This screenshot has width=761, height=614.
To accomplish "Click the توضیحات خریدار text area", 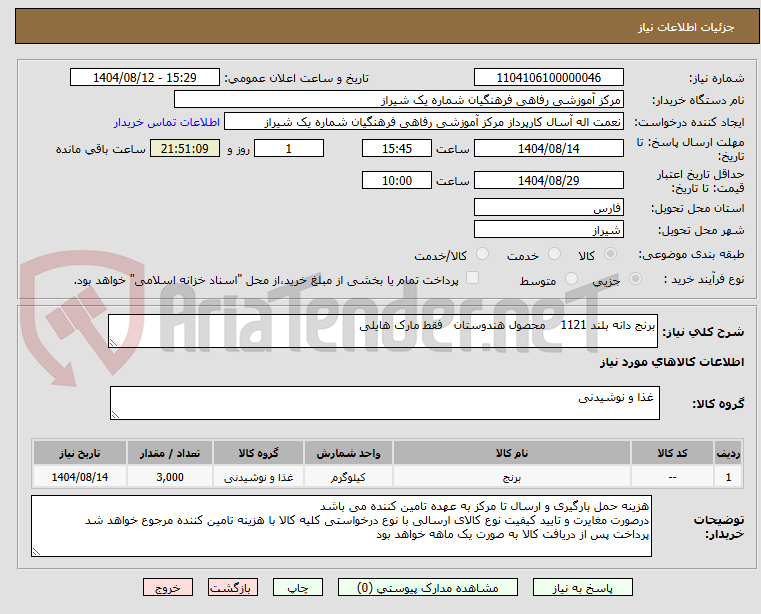I will [x=341, y=526].
